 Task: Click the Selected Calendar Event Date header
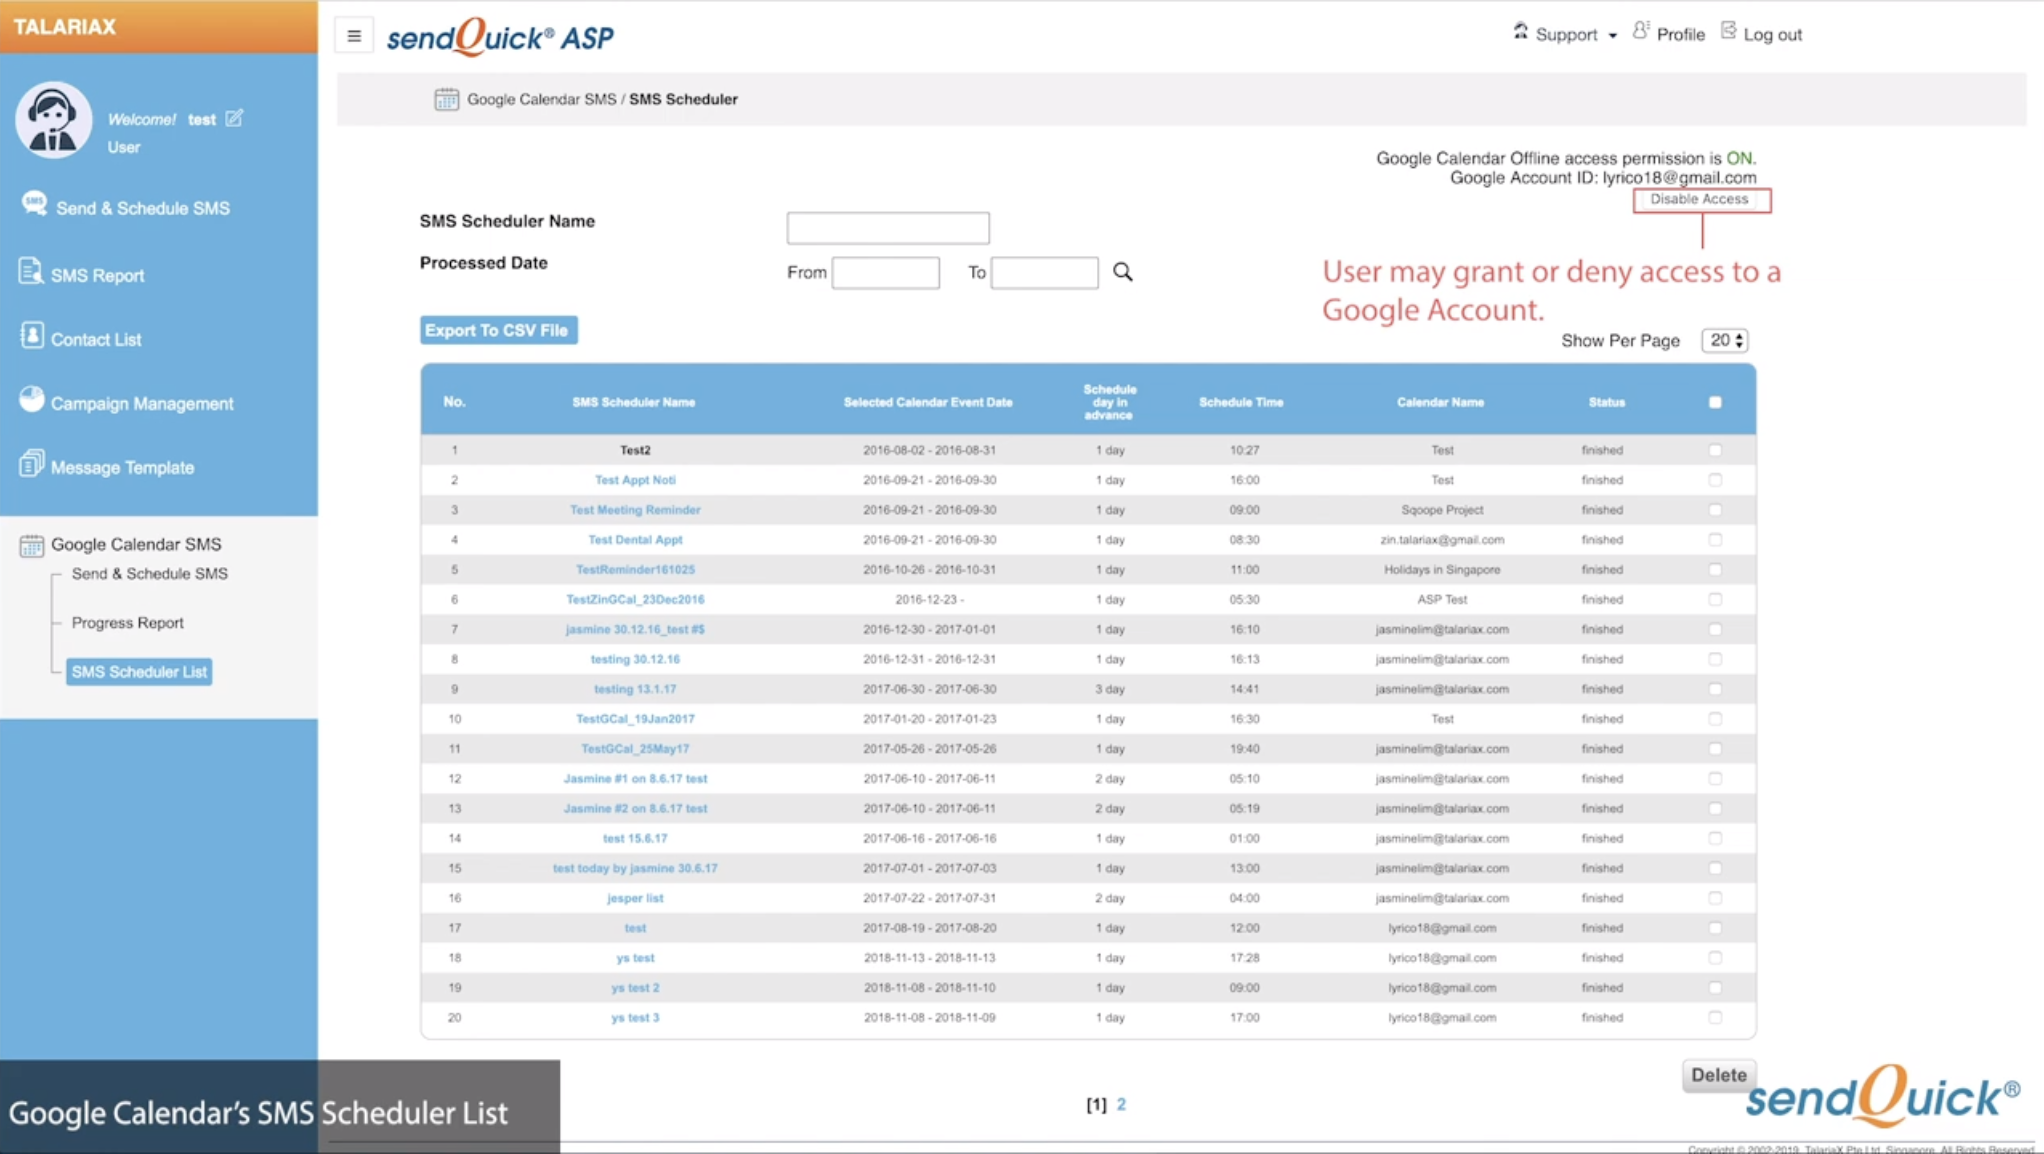[x=928, y=402]
